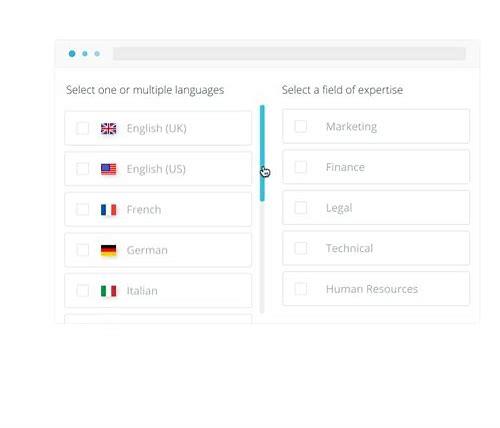Click the gray address bar field

pyautogui.click(x=289, y=54)
